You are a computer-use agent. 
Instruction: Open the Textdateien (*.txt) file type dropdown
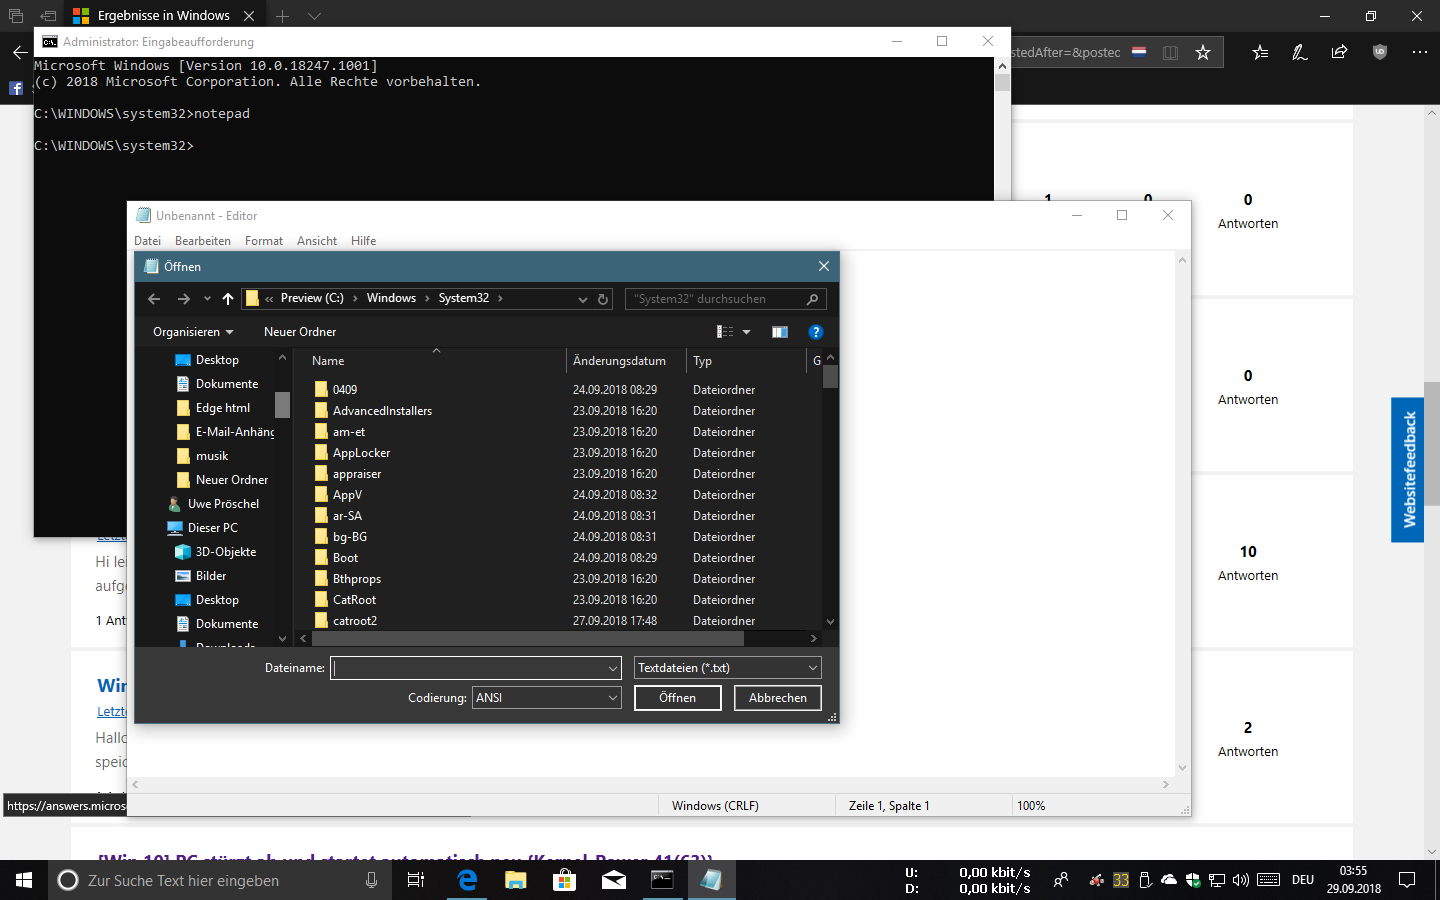coord(728,668)
